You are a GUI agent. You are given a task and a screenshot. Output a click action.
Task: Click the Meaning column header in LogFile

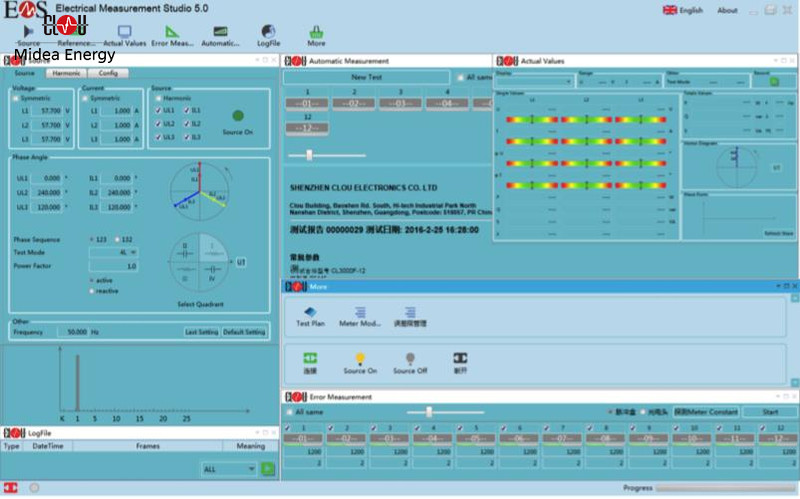(251, 446)
